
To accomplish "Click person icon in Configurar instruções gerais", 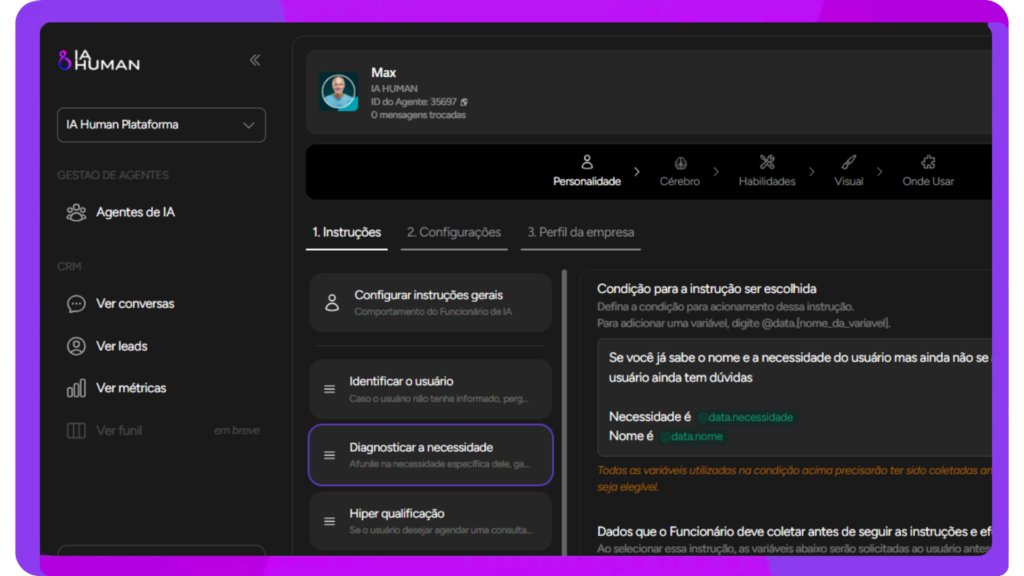I will coord(332,303).
